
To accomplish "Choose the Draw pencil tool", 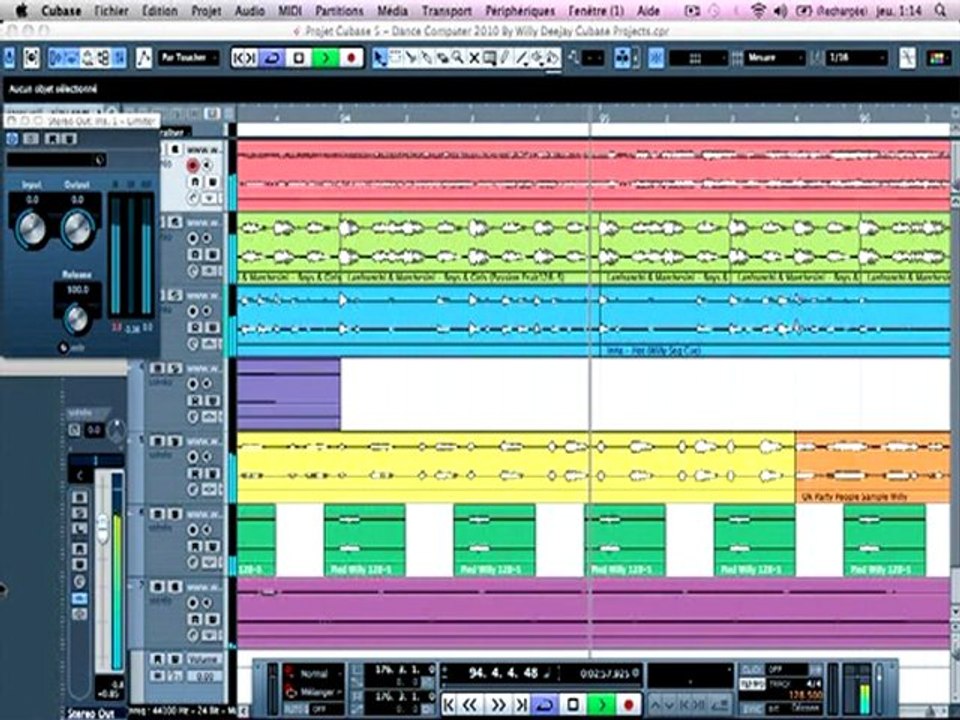I will coord(505,58).
